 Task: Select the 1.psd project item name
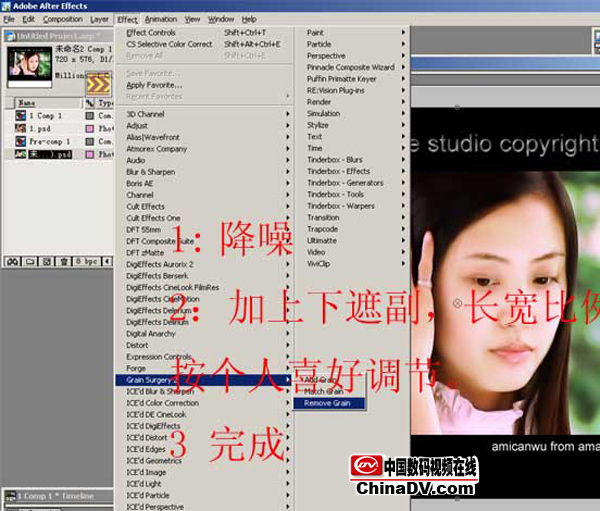pyautogui.click(x=40, y=129)
